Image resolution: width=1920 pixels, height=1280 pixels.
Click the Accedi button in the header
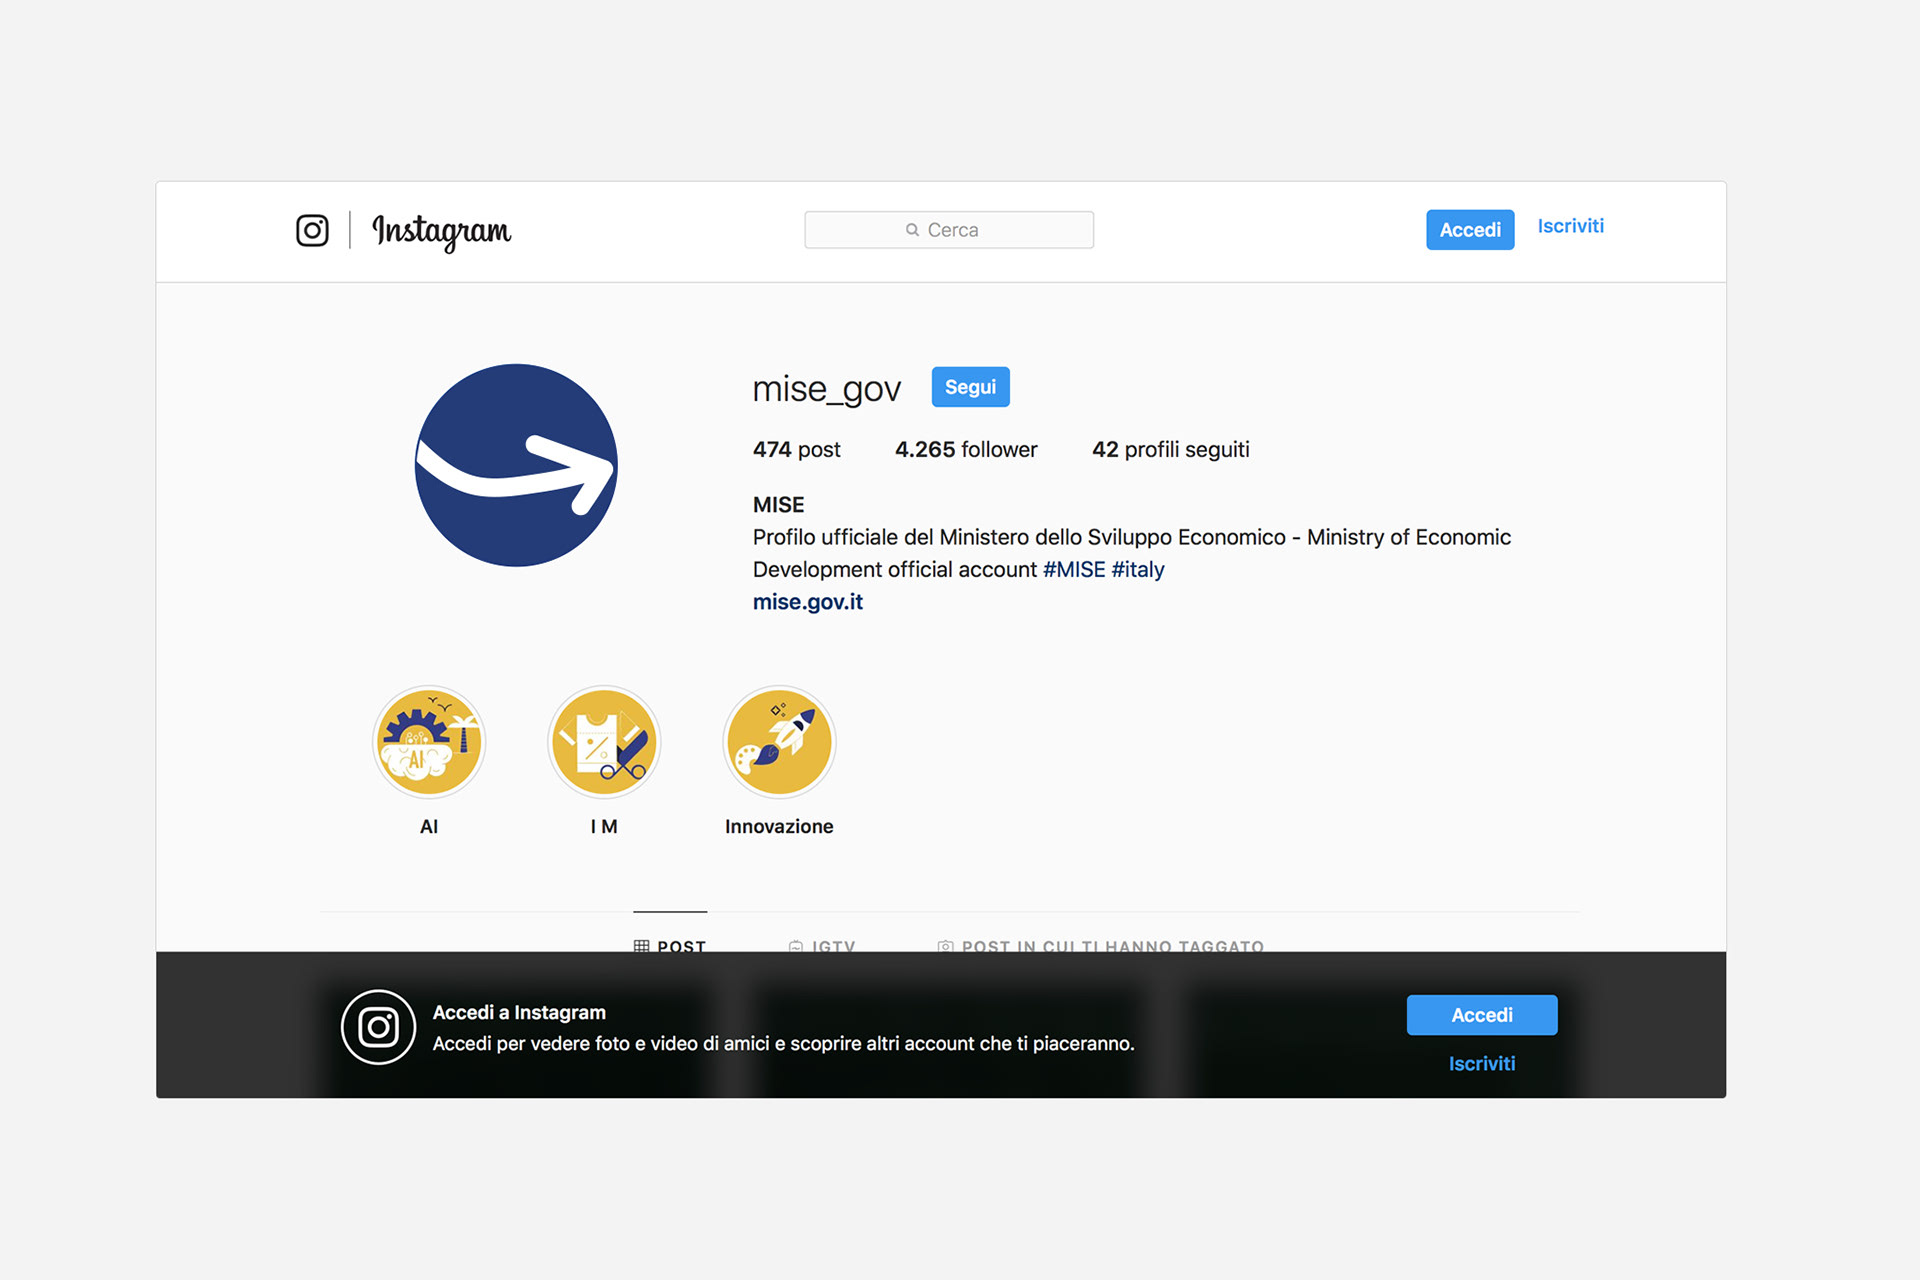pos(1470,230)
